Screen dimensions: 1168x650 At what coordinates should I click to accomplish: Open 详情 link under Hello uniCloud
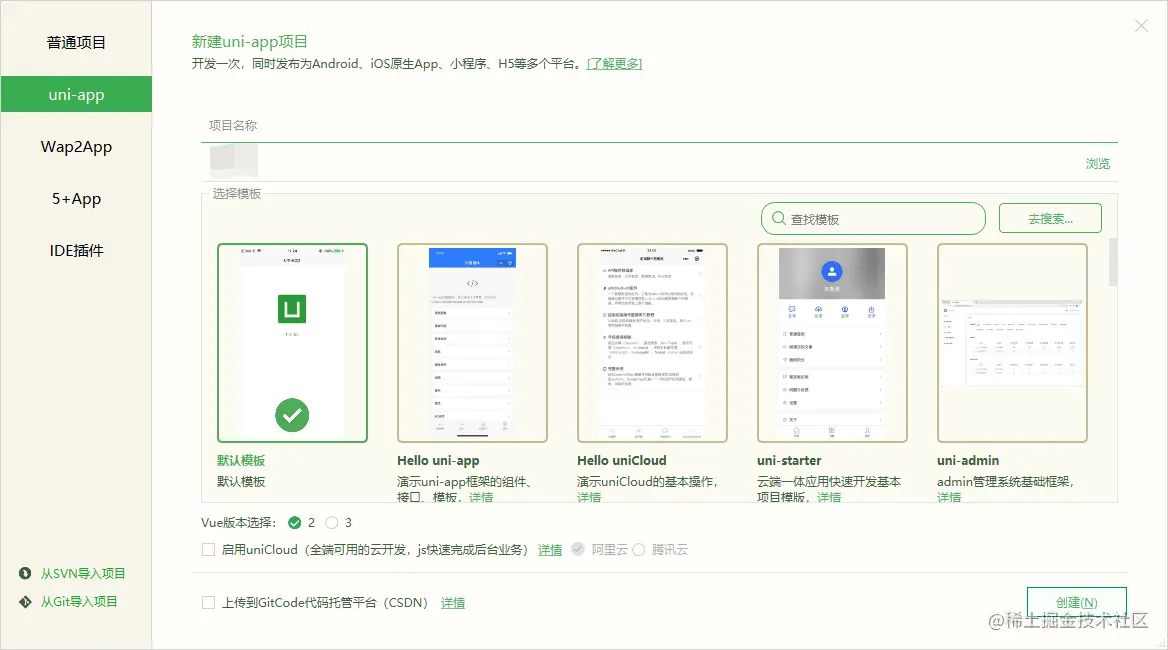coord(589,497)
